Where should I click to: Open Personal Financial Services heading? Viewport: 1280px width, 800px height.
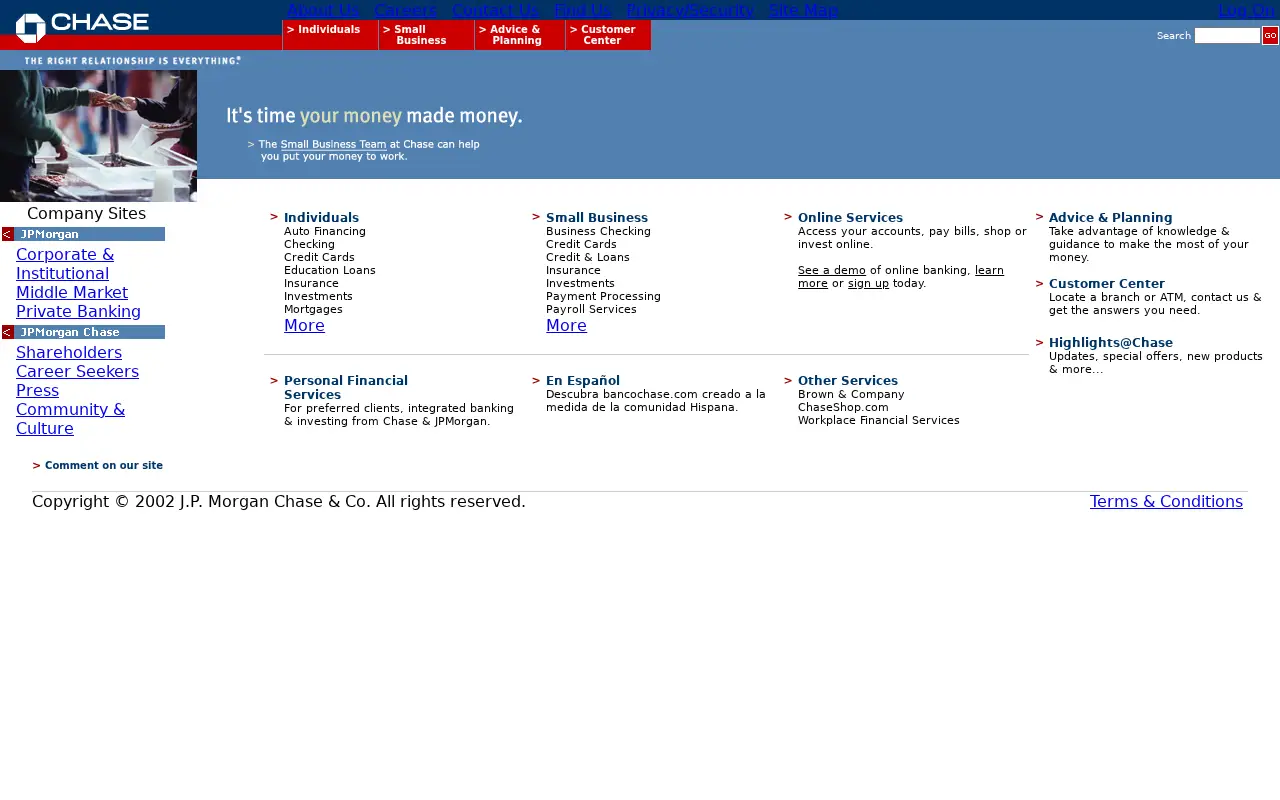346,388
